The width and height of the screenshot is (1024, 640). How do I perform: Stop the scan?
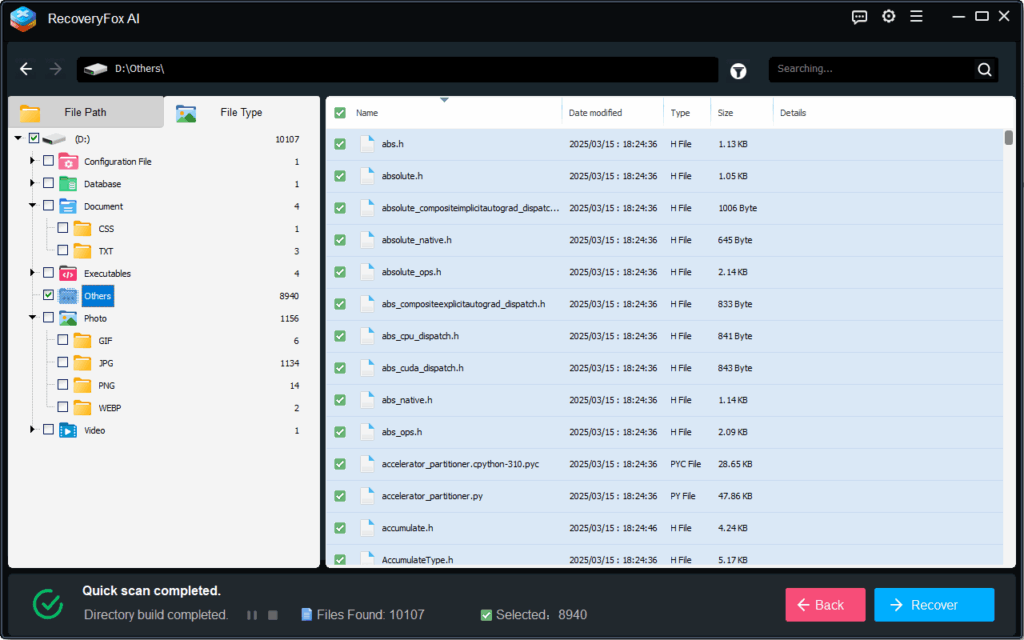pyautogui.click(x=273, y=615)
